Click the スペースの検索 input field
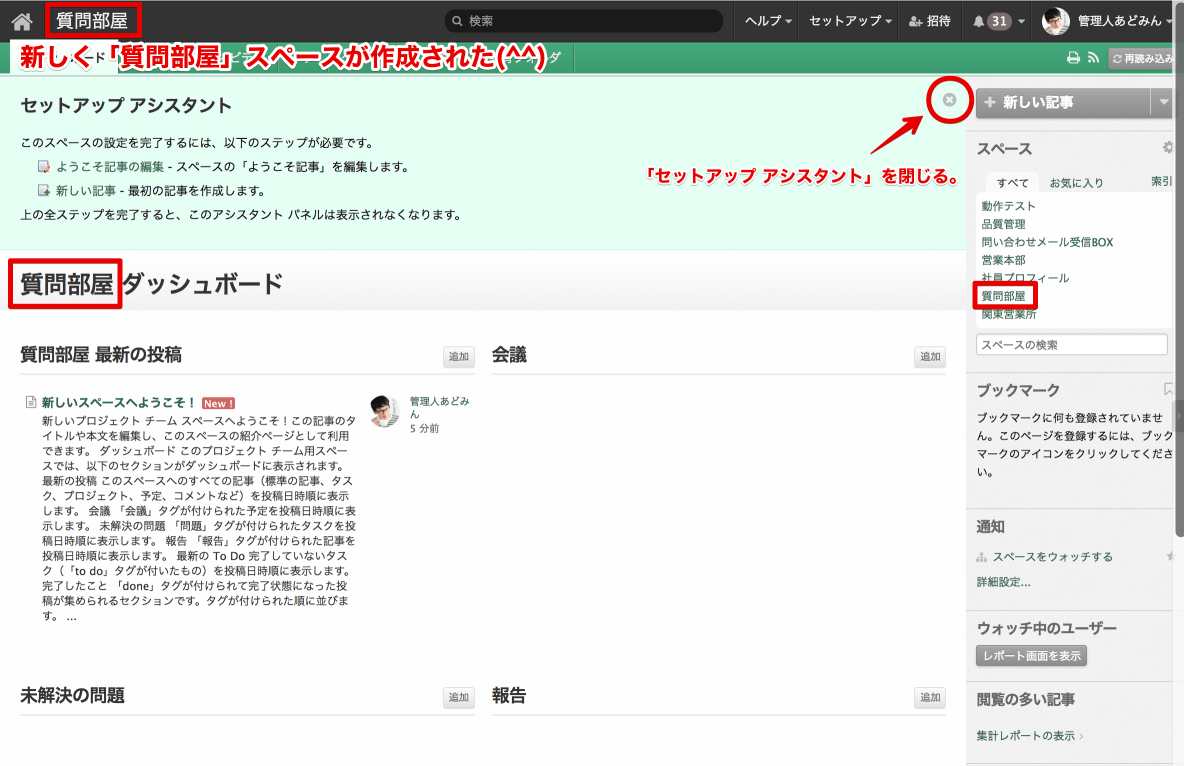Screen dimensions: 1184x766 1071,345
